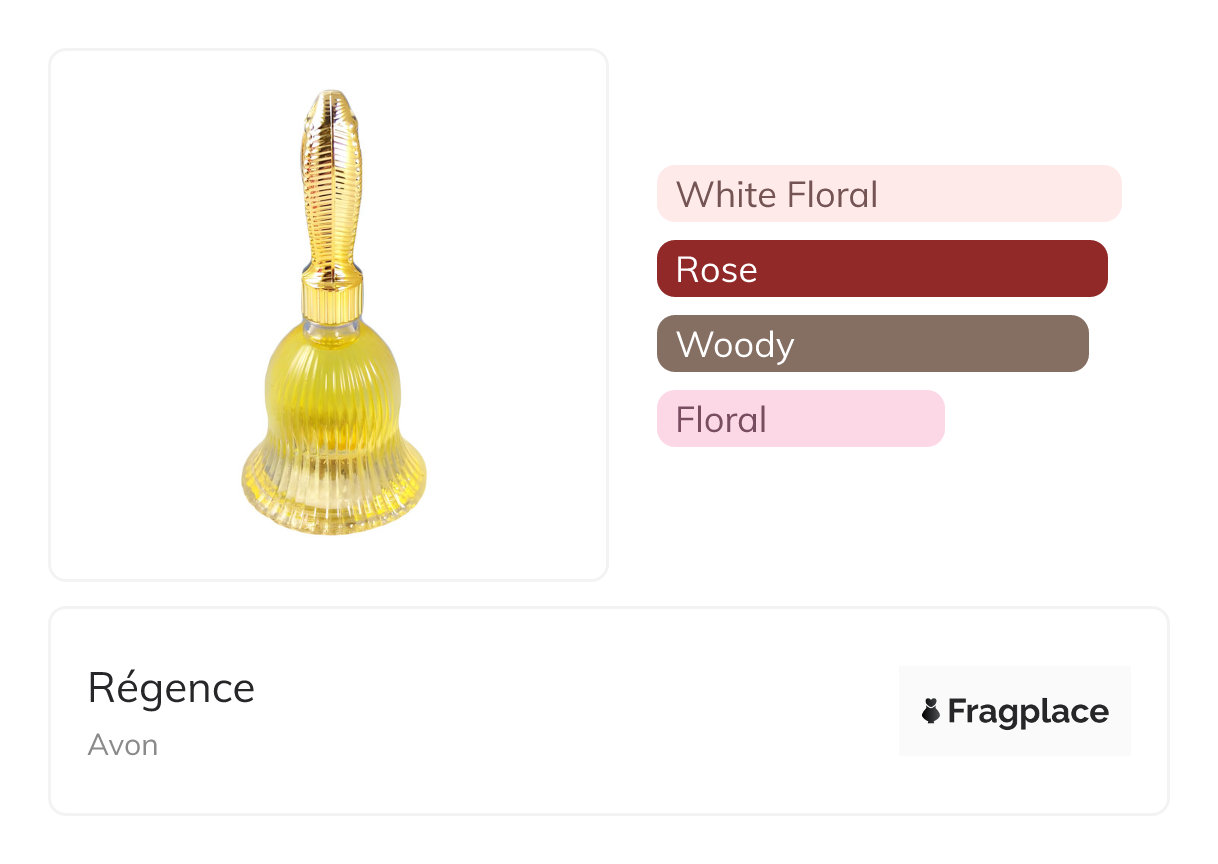Click the Fragplace wordmark text
Image resolution: width=1218 pixels, height=864 pixels.
coord(1028,711)
